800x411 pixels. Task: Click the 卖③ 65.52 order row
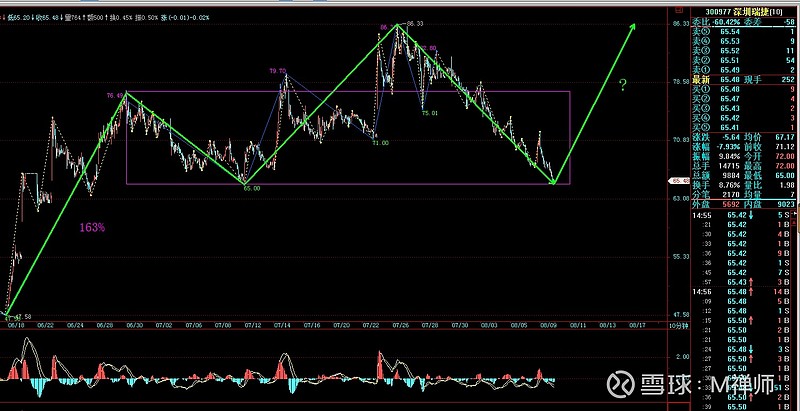[744, 51]
